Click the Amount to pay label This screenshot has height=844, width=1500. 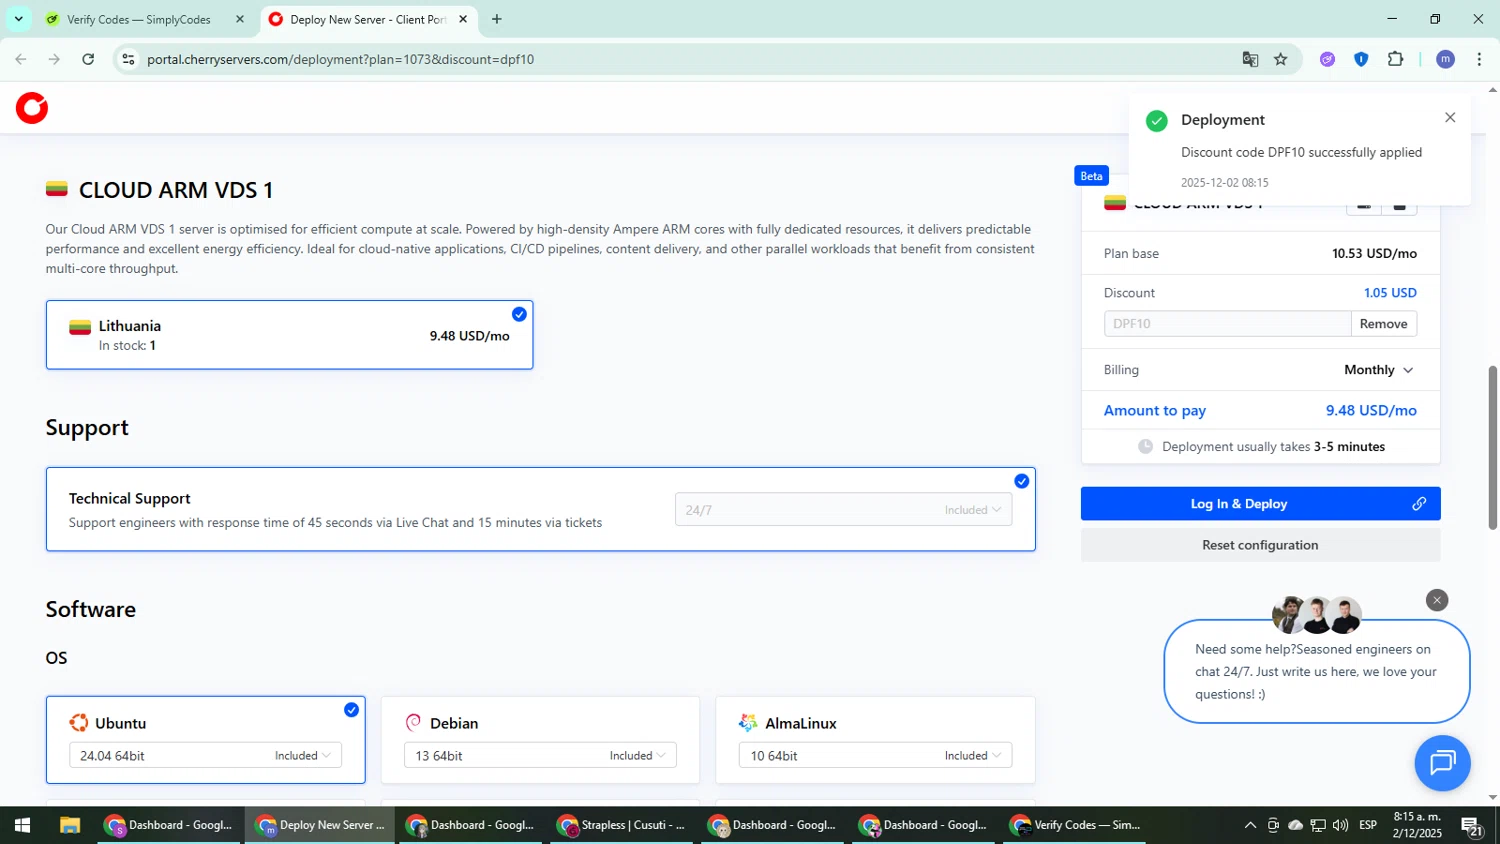1154,411
